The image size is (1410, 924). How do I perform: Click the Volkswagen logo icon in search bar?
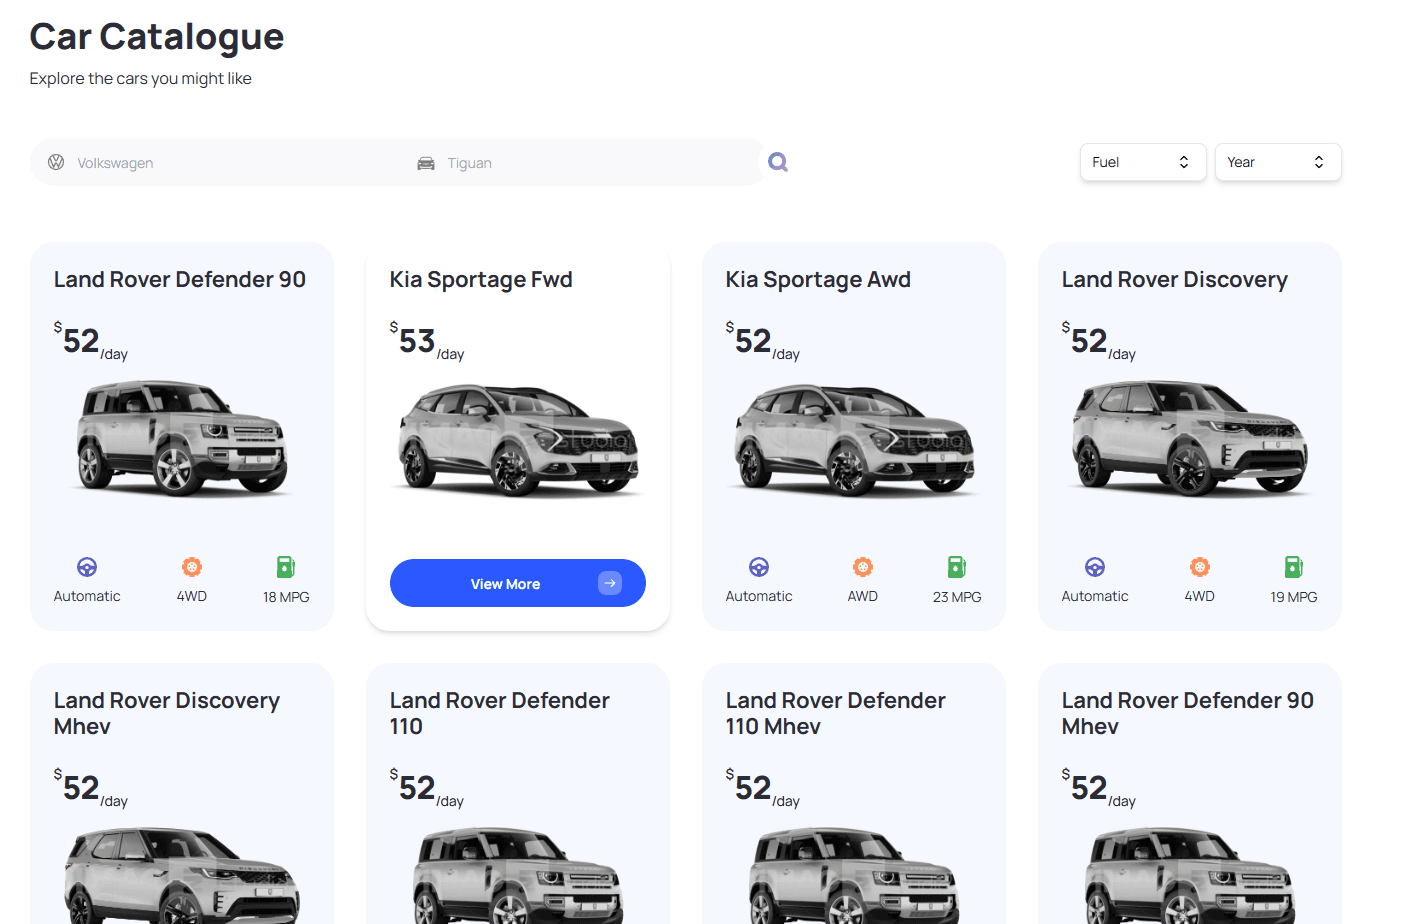click(56, 162)
